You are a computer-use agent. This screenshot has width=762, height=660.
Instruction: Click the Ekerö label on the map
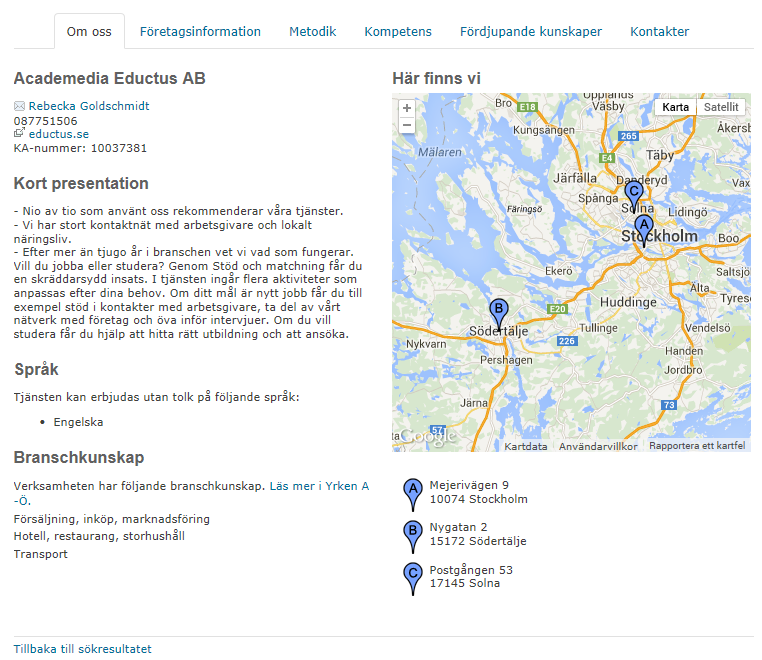pyautogui.click(x=558, y=271)
